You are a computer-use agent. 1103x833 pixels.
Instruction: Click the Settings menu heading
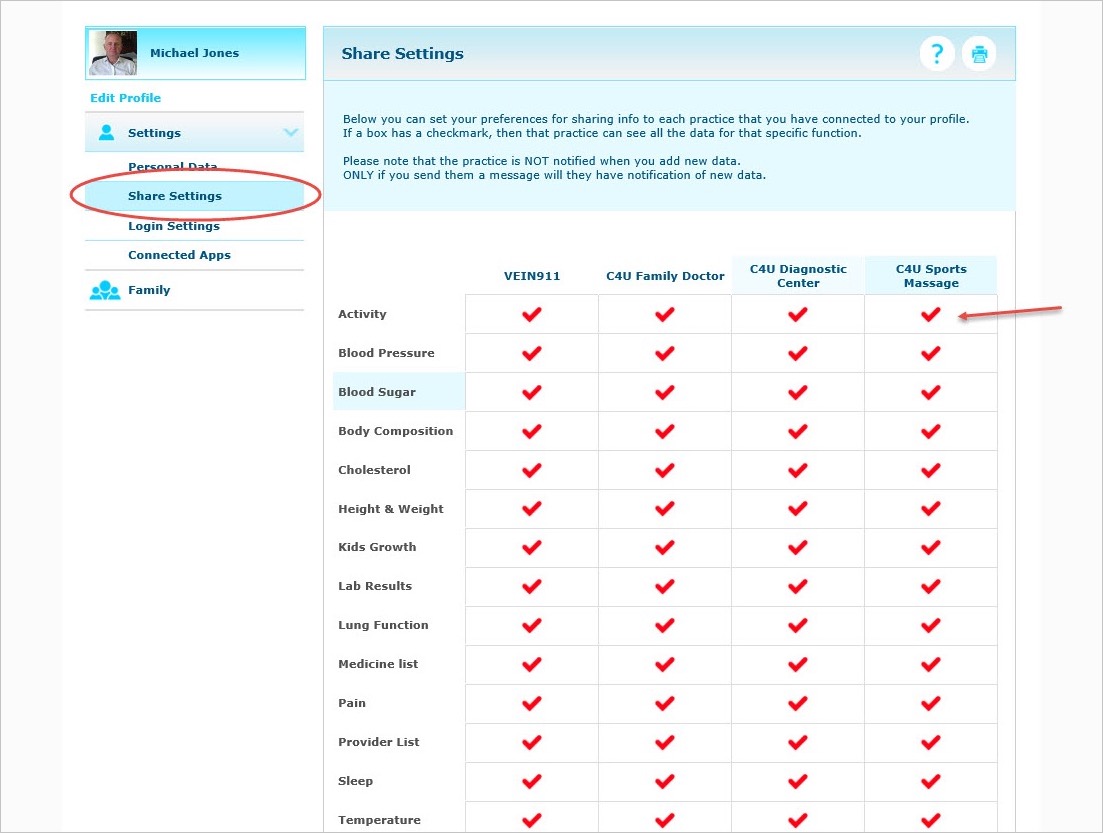click(154, 132)
